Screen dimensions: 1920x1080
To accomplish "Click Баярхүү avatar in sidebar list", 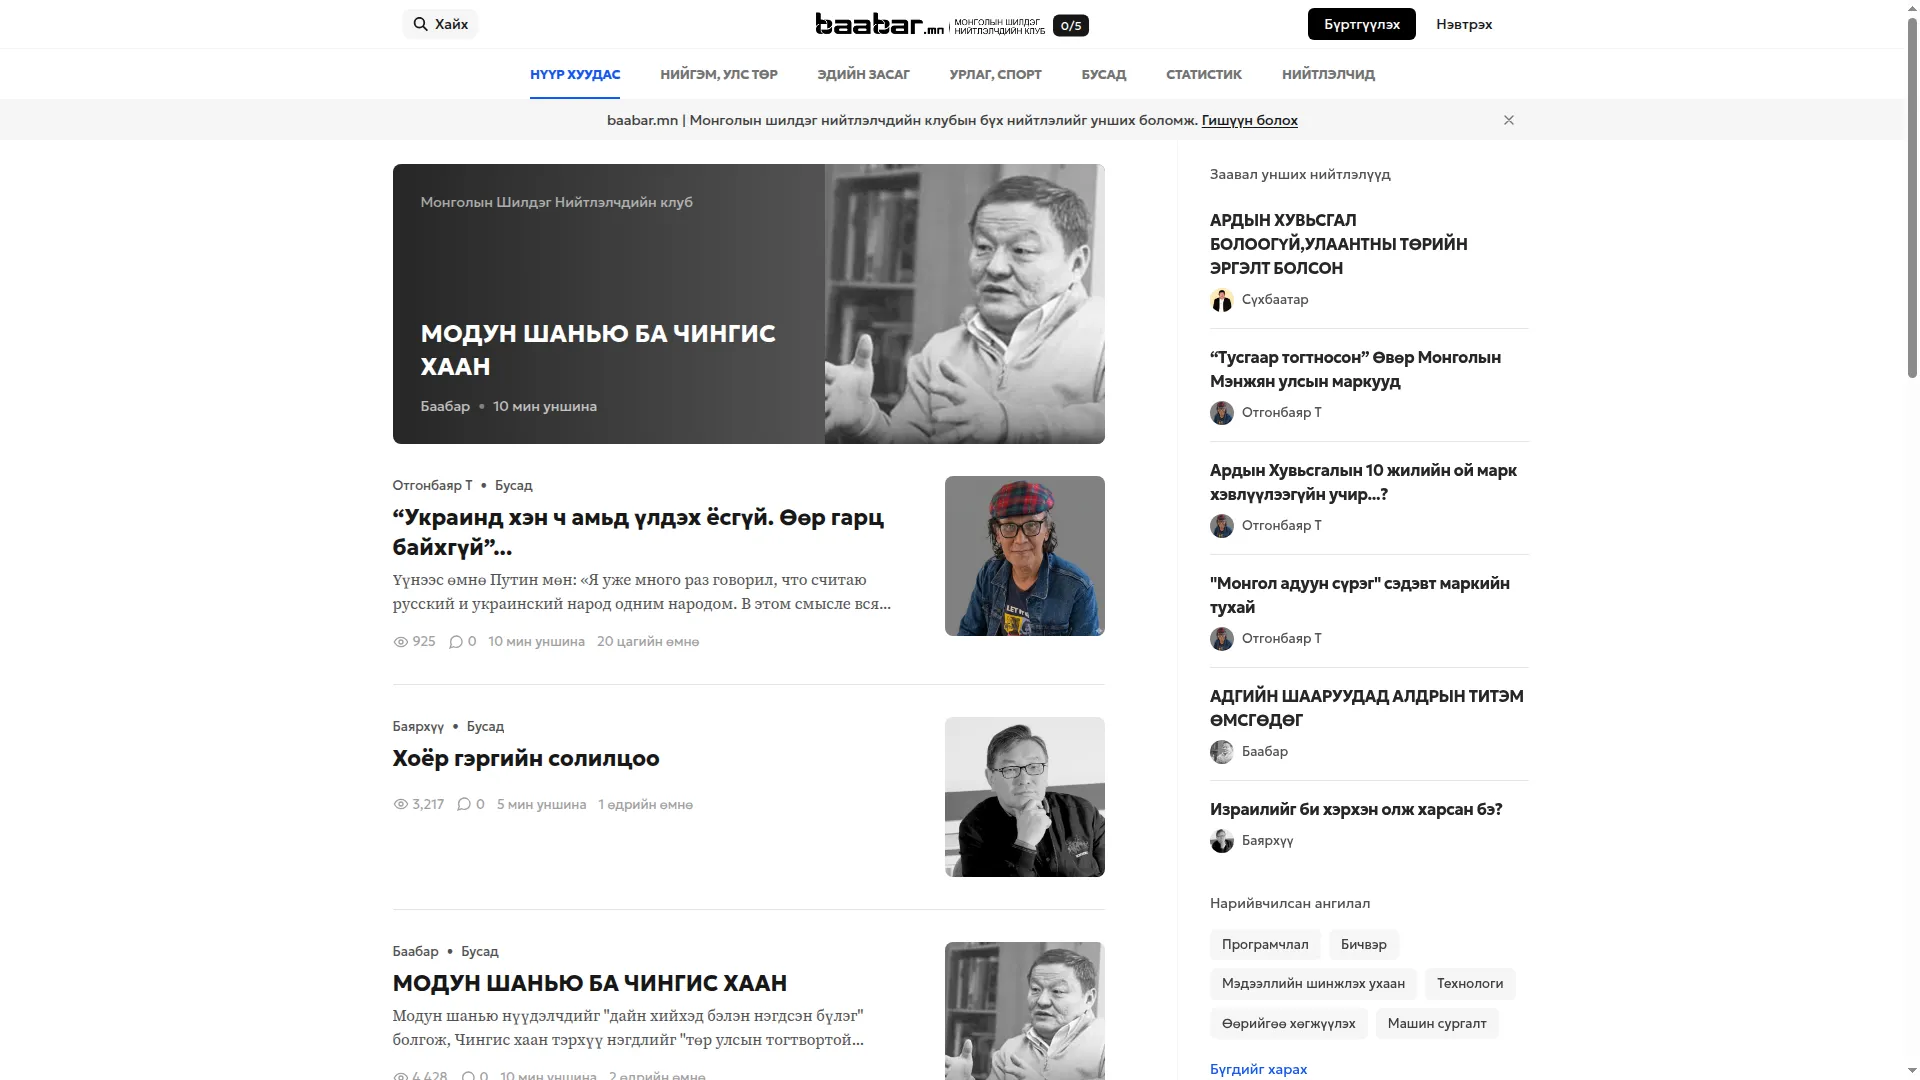I will (x=1222, y=841).
